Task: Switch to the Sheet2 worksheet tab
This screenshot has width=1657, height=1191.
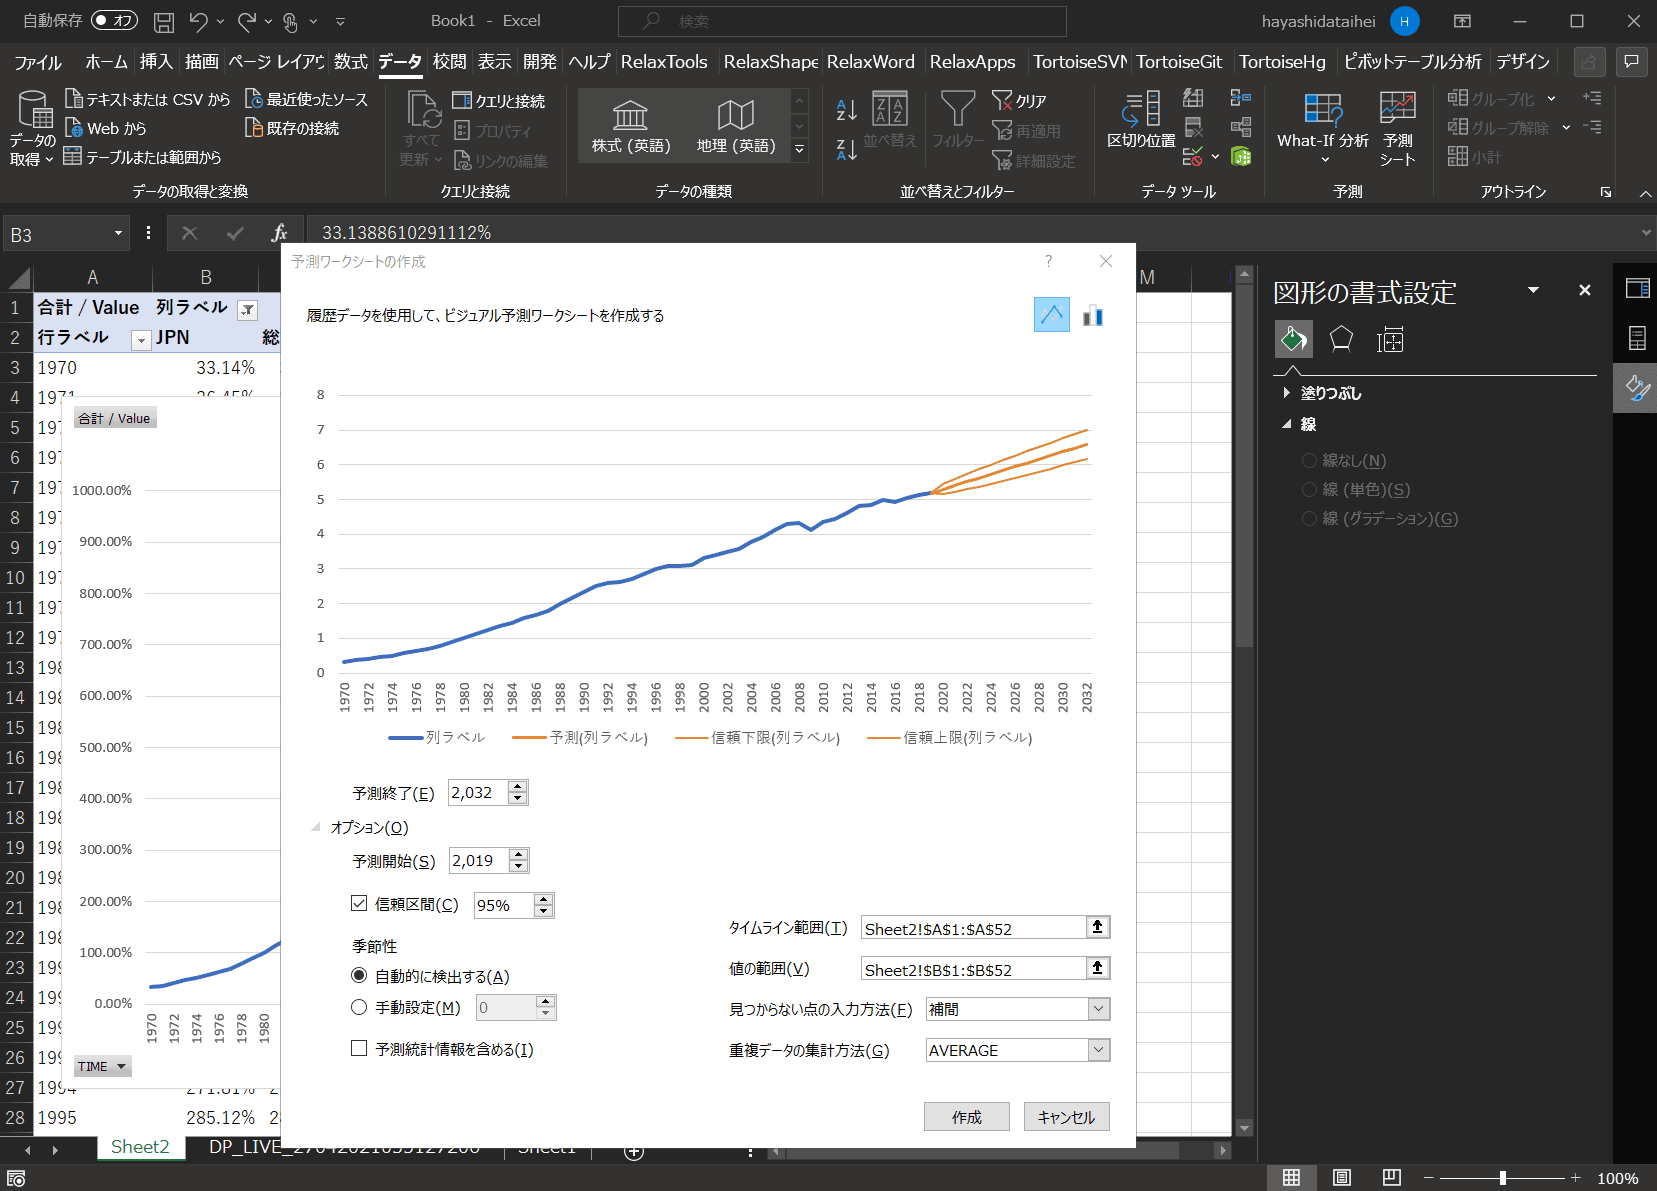Action: (140, 1147)
